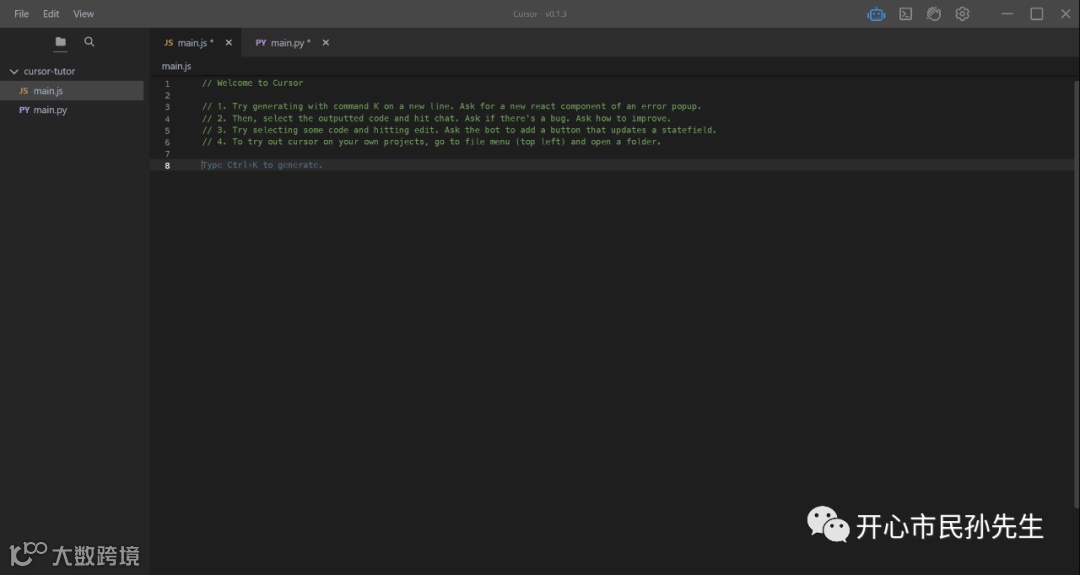Click PY icon of main.py in sidebar
Viewport: 1080px width, 575px height.
24,110
